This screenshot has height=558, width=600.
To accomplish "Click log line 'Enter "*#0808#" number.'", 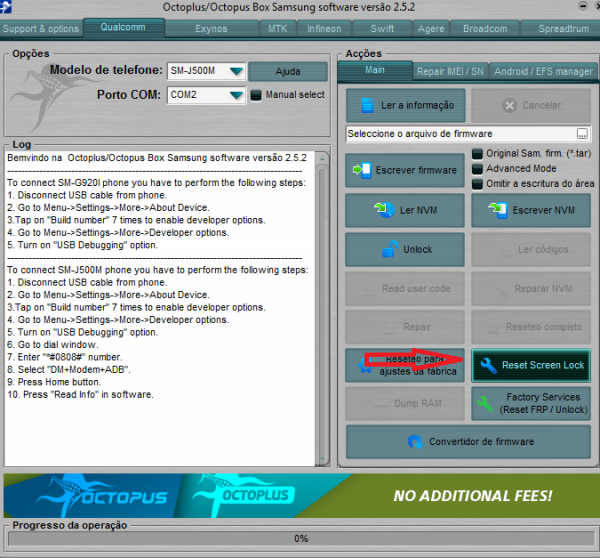I will tap(65, 357).
